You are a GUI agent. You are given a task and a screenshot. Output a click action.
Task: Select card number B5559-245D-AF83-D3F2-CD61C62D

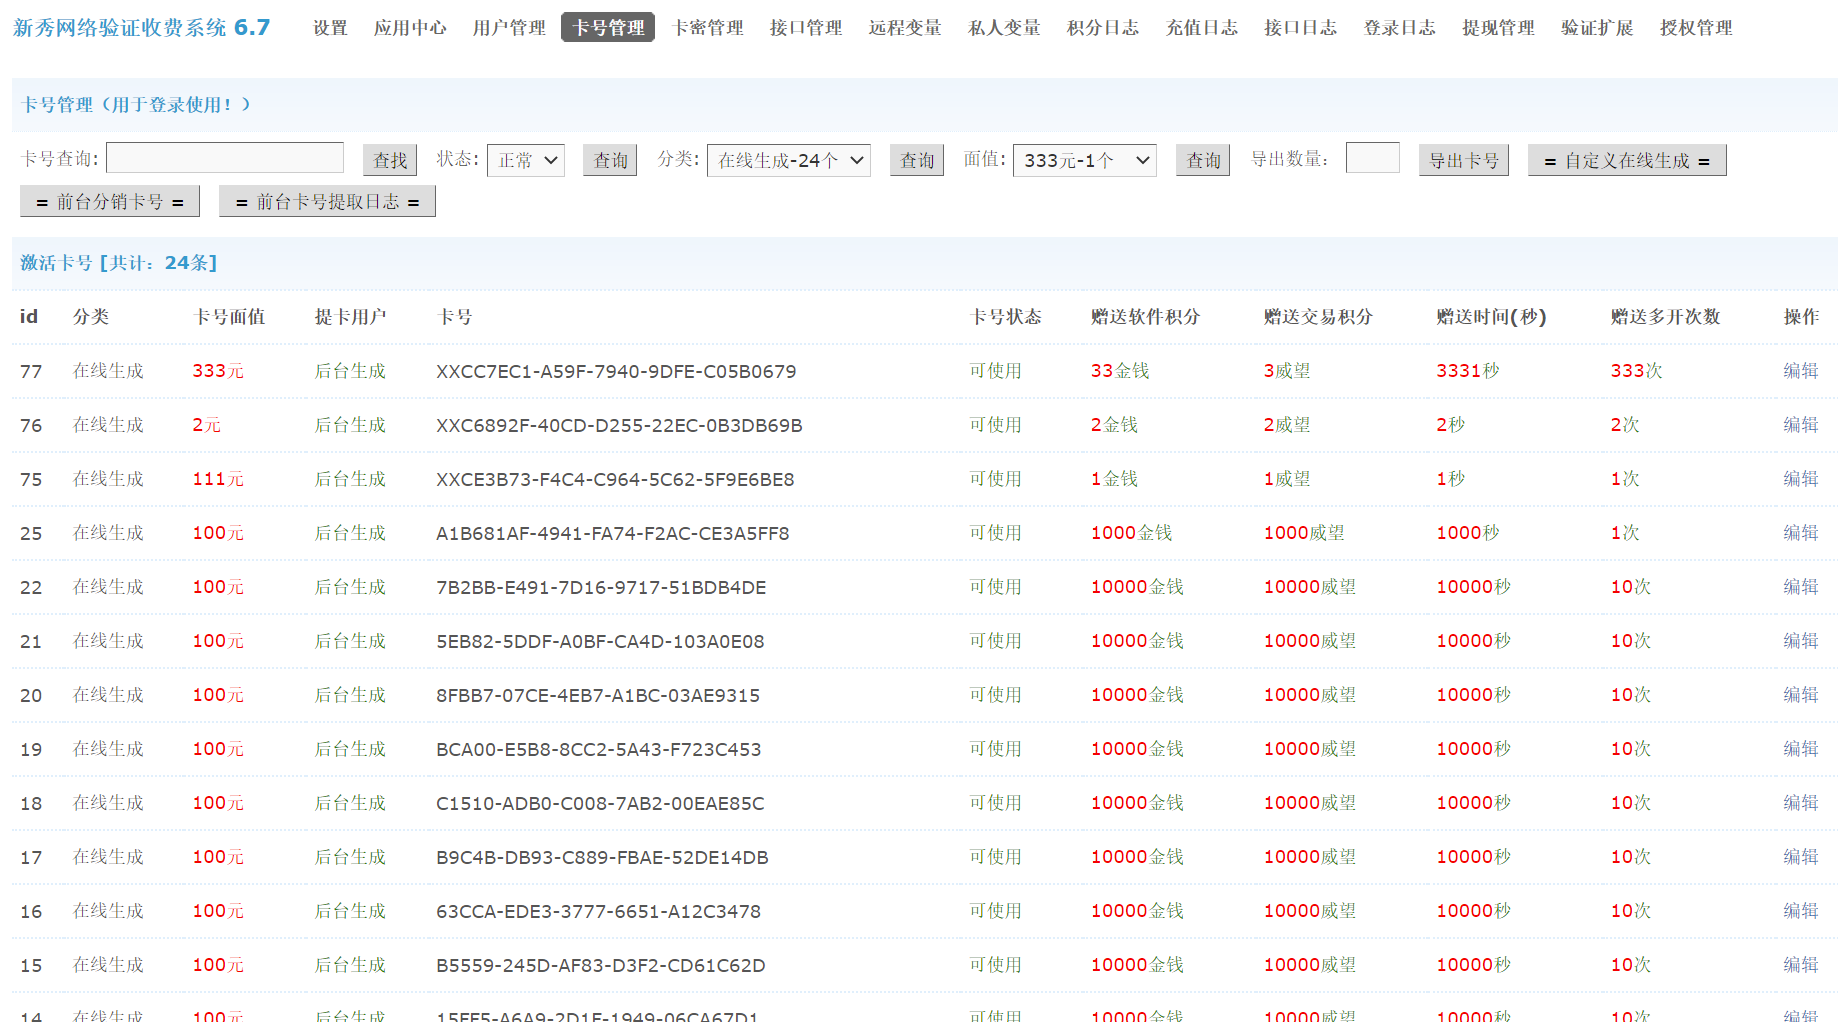point(601,966)
